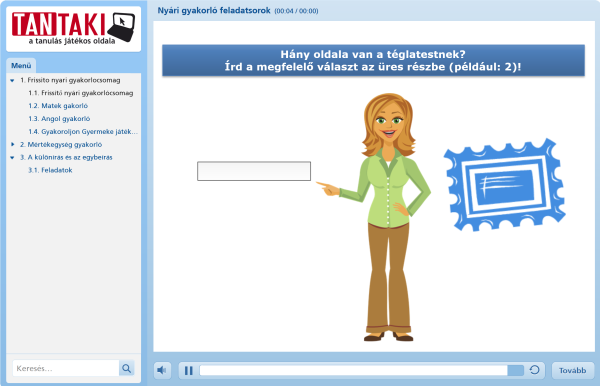Click the blue stamp picture
The height and width of the screenshot is (386, 600).
click(504, 185)
